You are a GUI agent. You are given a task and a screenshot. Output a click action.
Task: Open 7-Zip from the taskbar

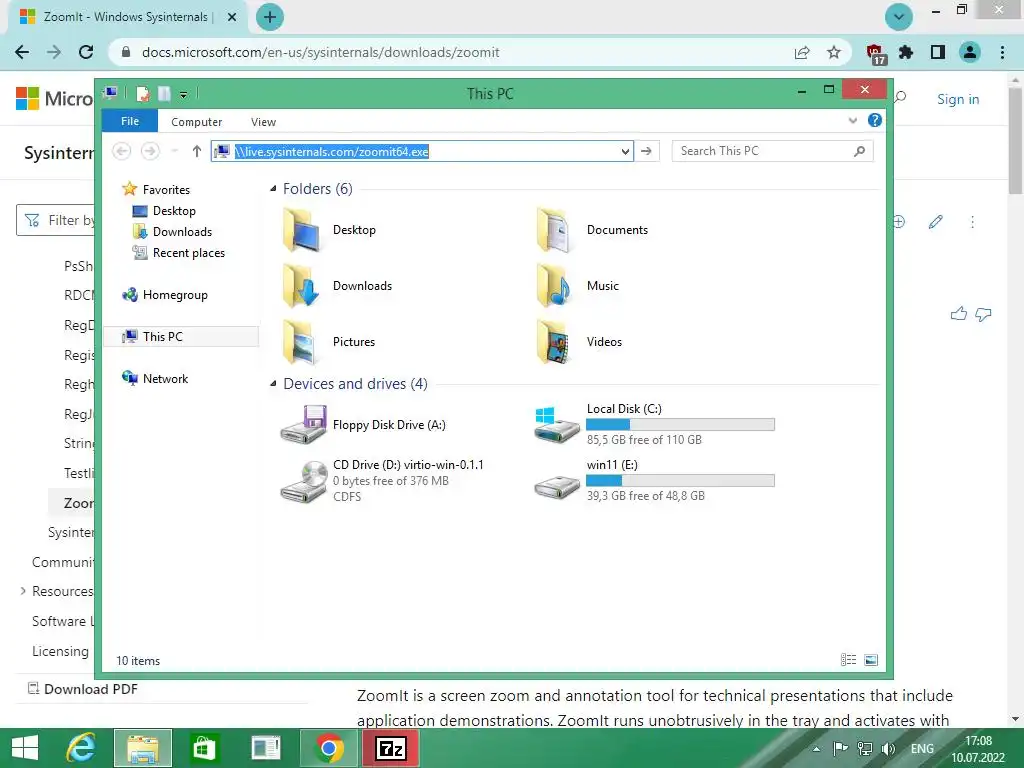pos(391,748)
